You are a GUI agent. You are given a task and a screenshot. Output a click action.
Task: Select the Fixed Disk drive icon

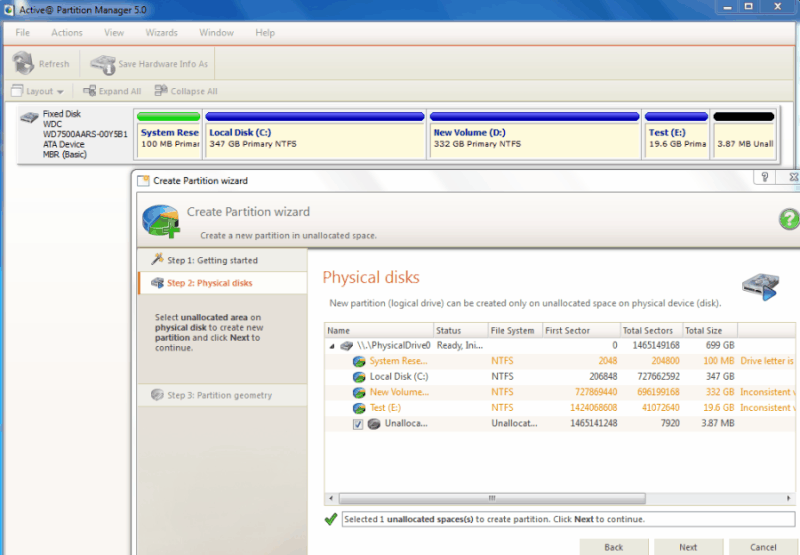coord(29,118)
